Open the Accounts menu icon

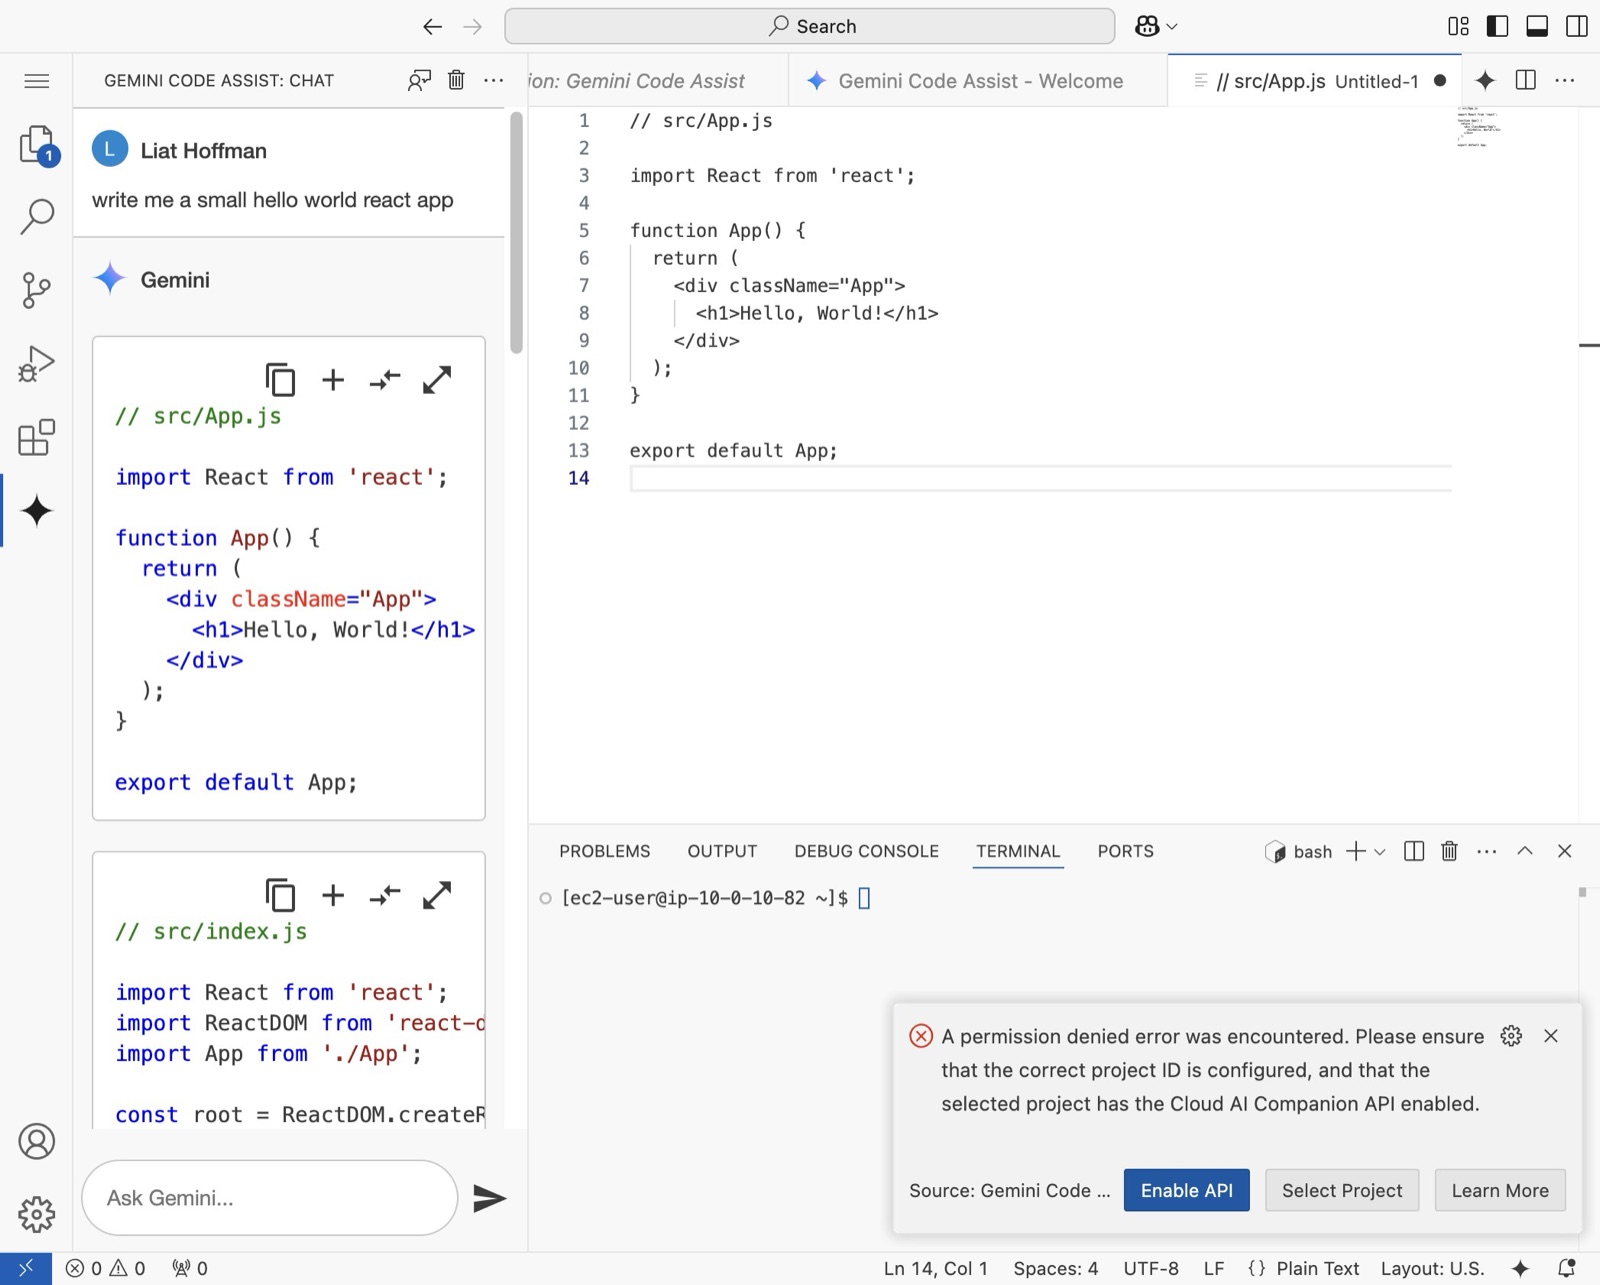pyautogui.click(x=37, y=1141)
